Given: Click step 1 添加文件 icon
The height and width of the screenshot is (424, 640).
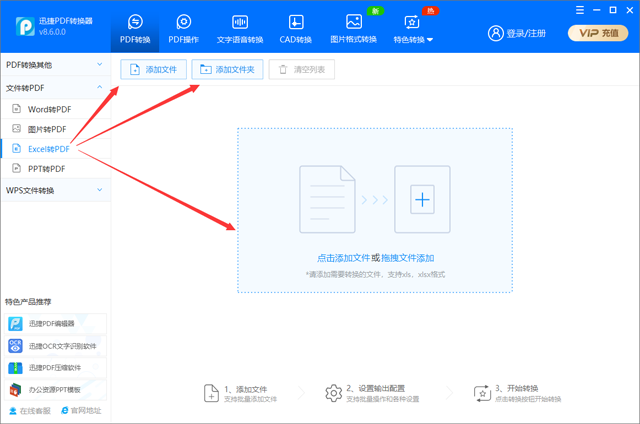Looking at the screenshot, I should (x=211, y=393).
